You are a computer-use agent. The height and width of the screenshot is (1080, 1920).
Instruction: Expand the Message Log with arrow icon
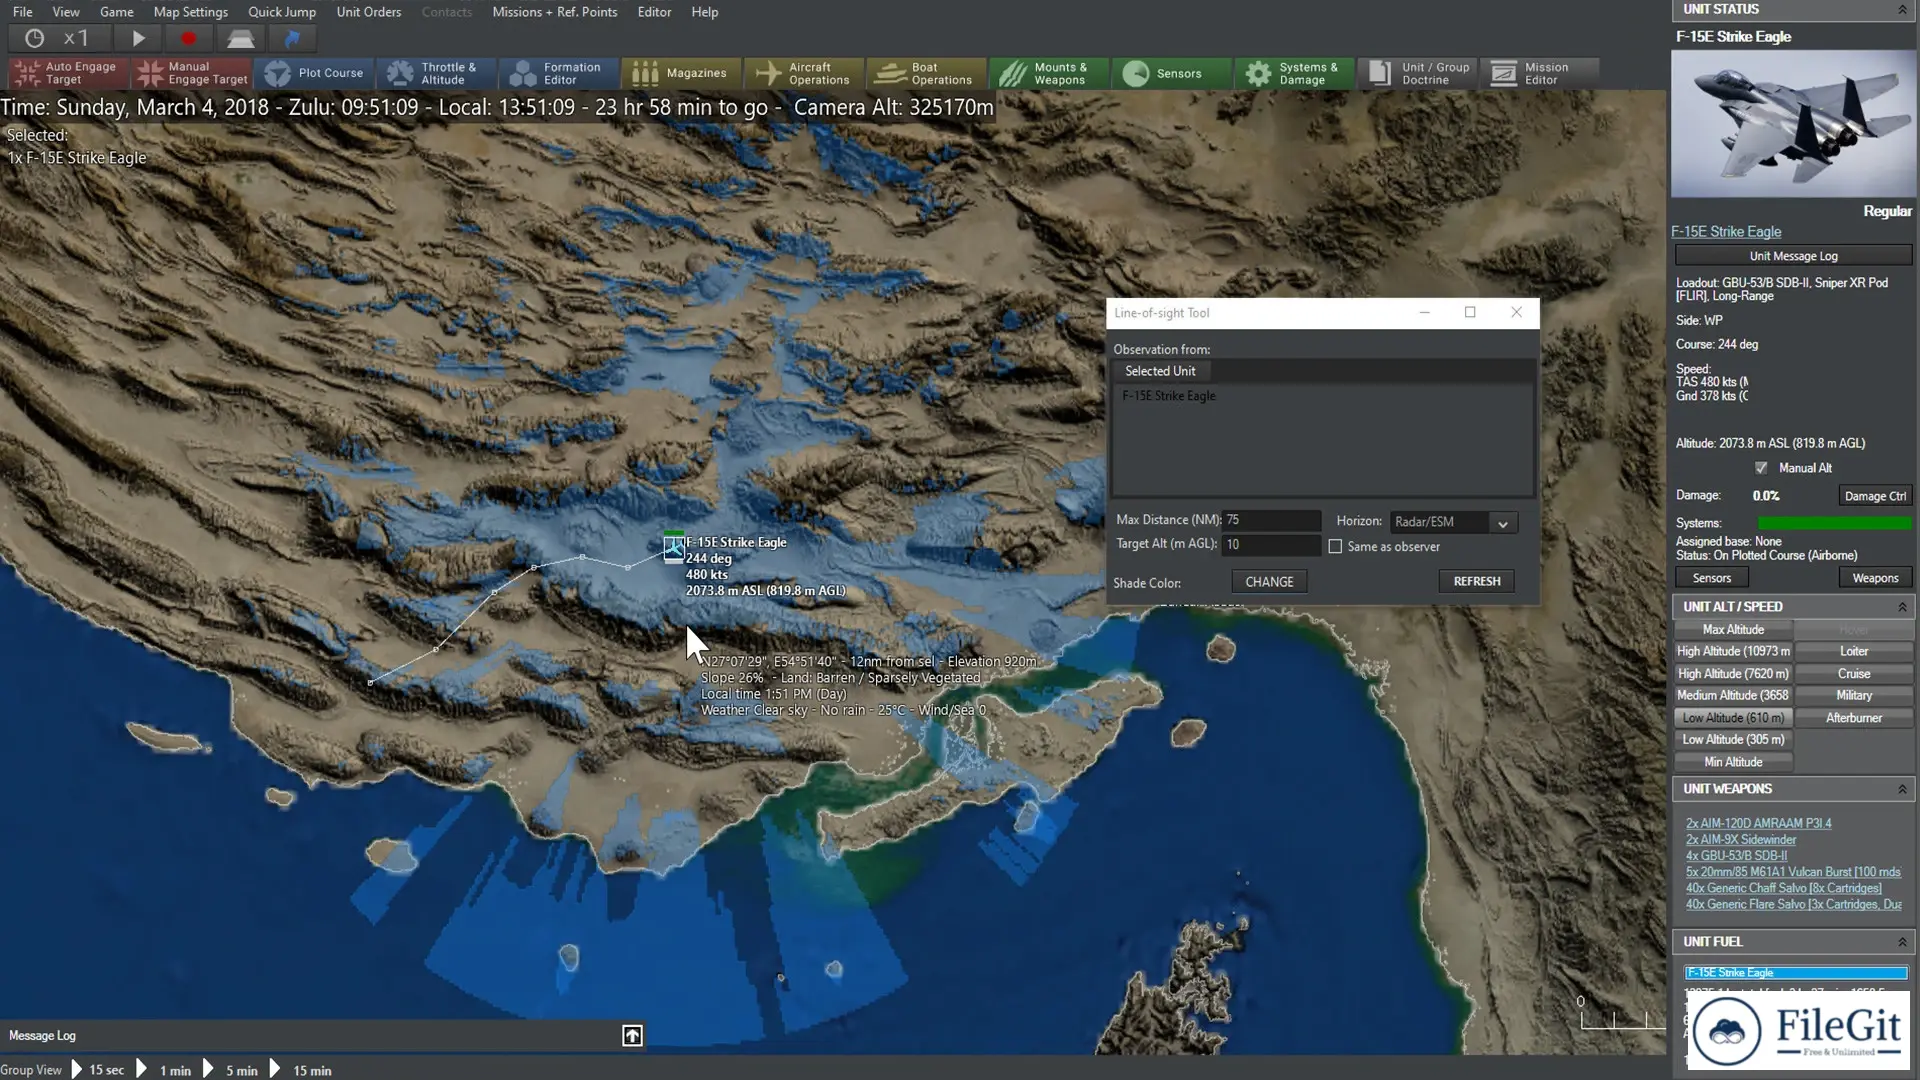click(x=632, y=1036)
